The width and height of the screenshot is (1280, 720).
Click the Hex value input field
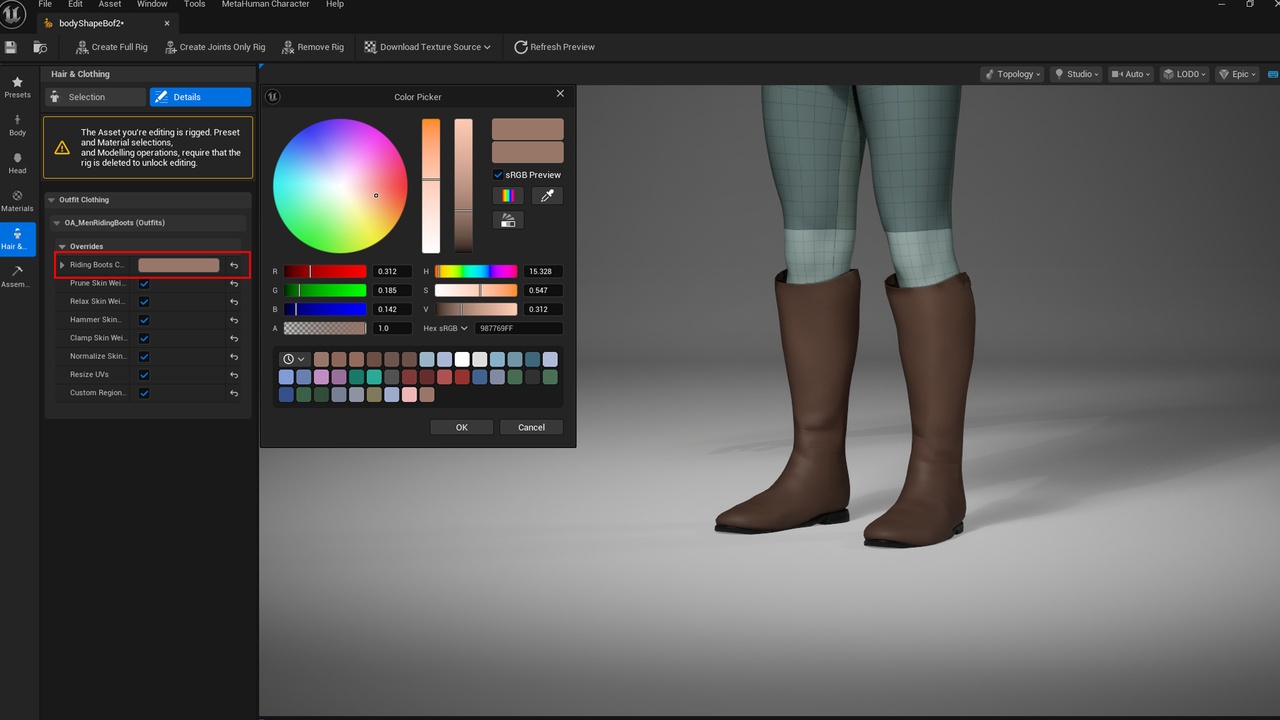tap(518, 328)
